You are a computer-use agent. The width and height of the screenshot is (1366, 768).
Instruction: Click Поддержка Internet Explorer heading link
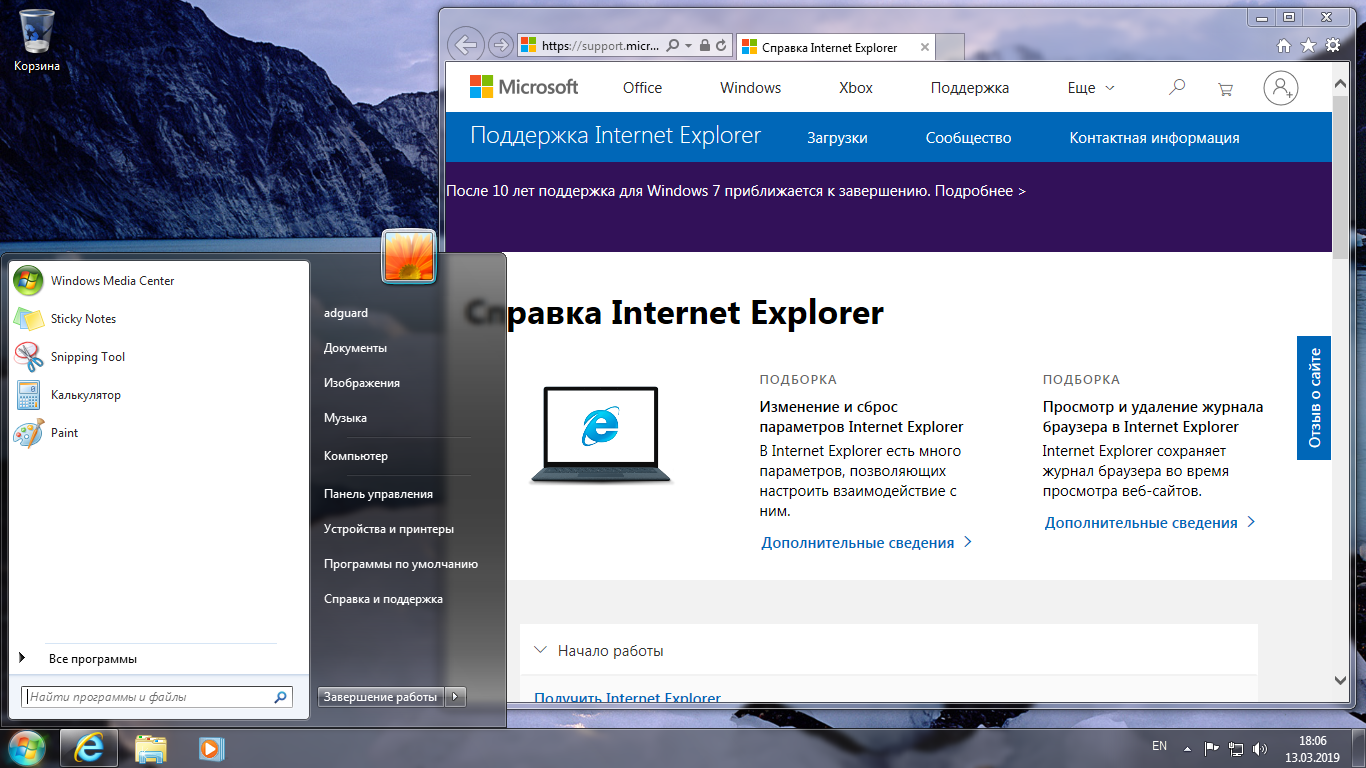coord(615,136)
